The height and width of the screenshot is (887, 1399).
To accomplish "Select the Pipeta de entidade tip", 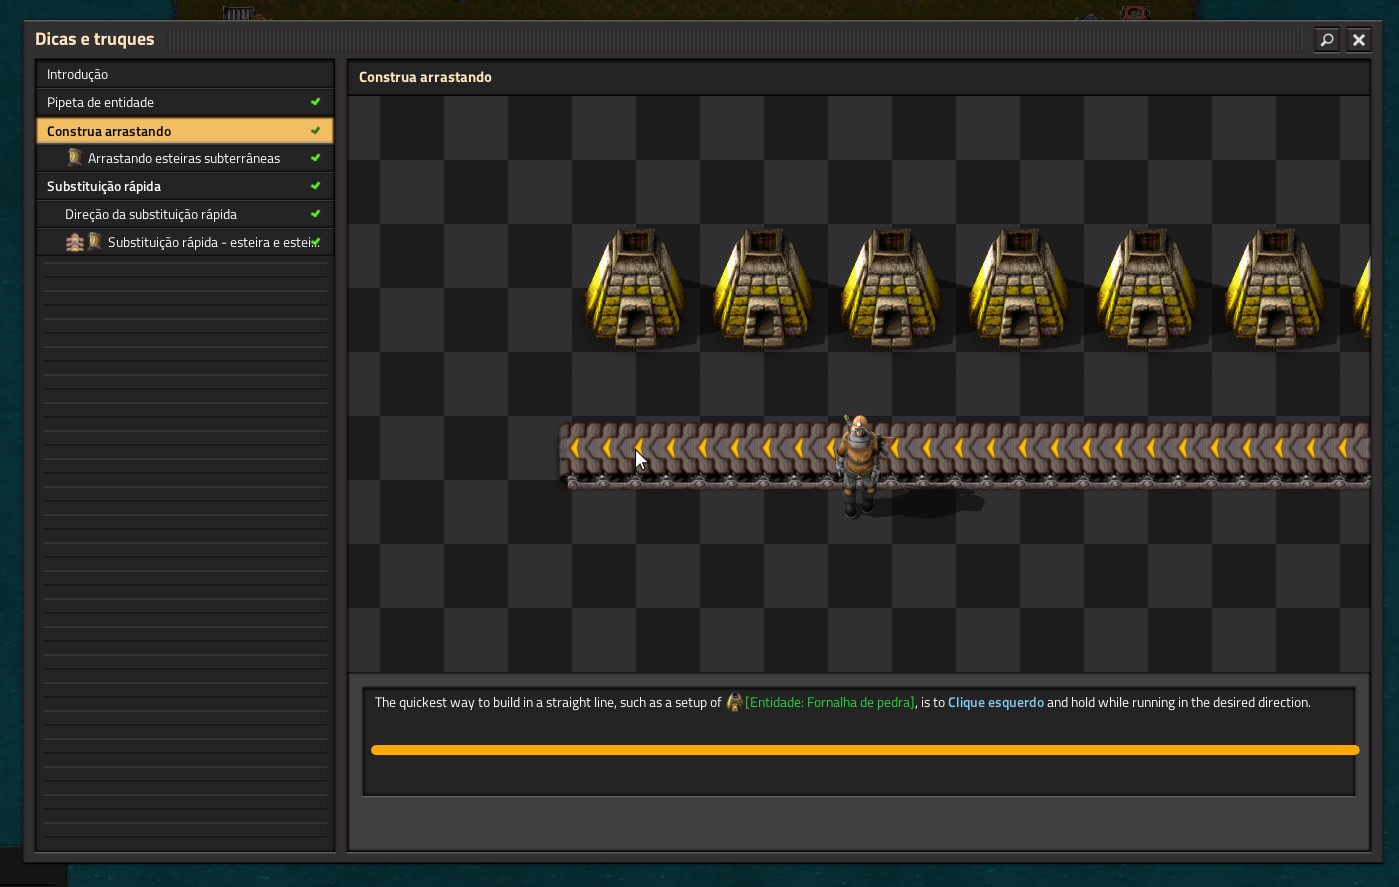I will (x=184, y=102).
